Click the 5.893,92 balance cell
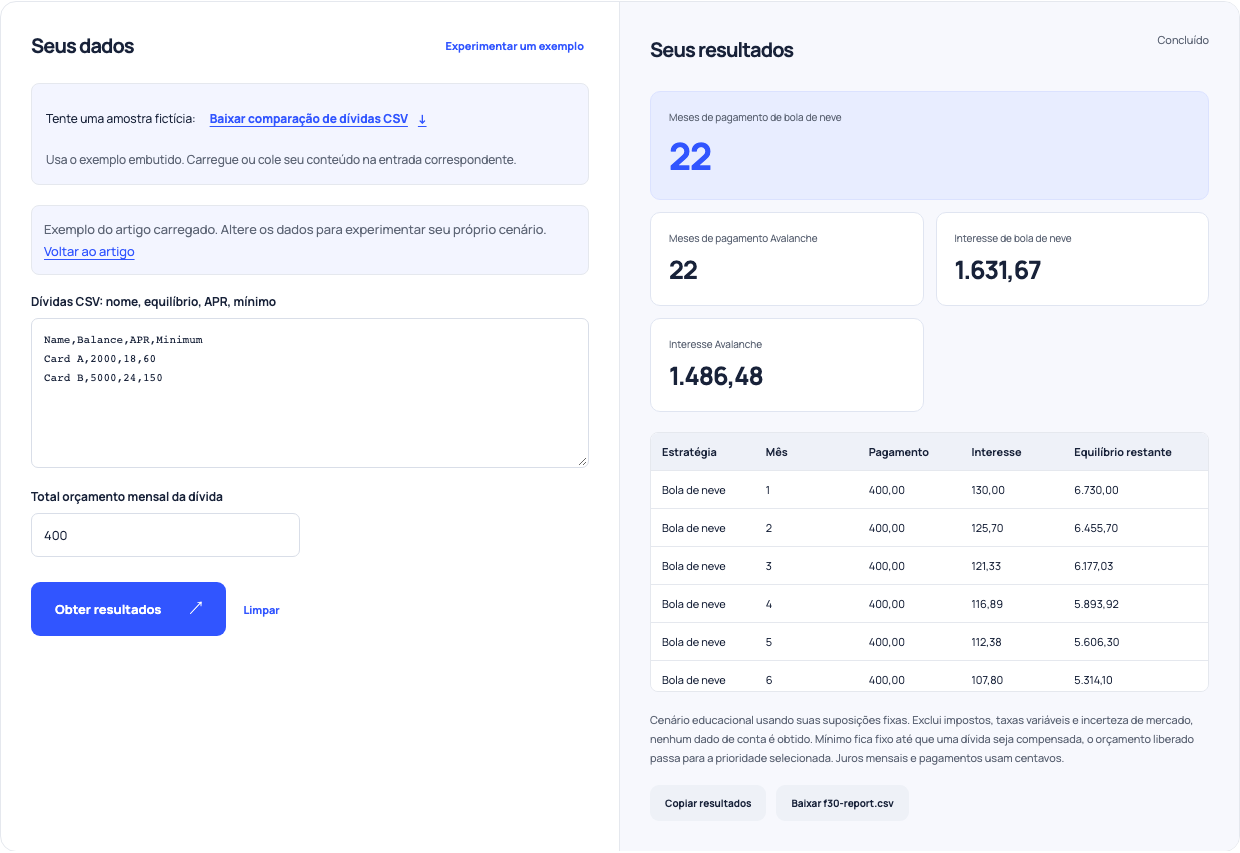 click(1096, 604)
